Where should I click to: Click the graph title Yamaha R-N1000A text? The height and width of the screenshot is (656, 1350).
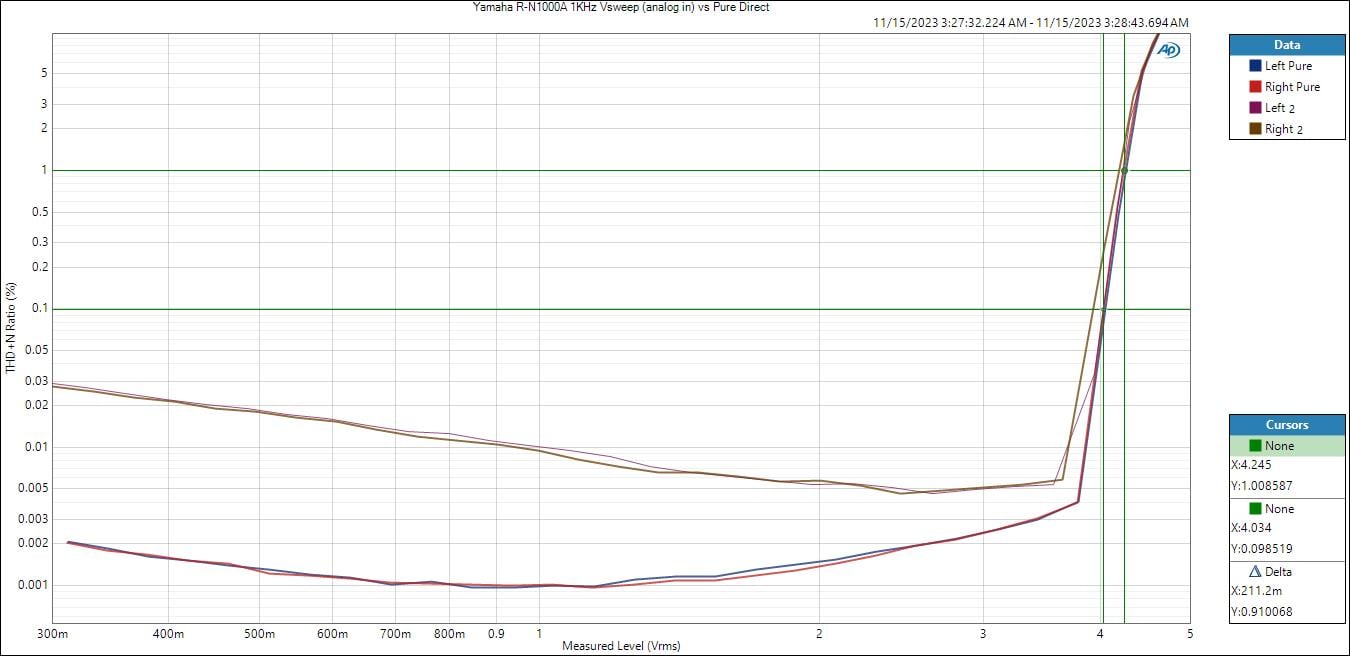pyautogui.click(x=620, y=7)
